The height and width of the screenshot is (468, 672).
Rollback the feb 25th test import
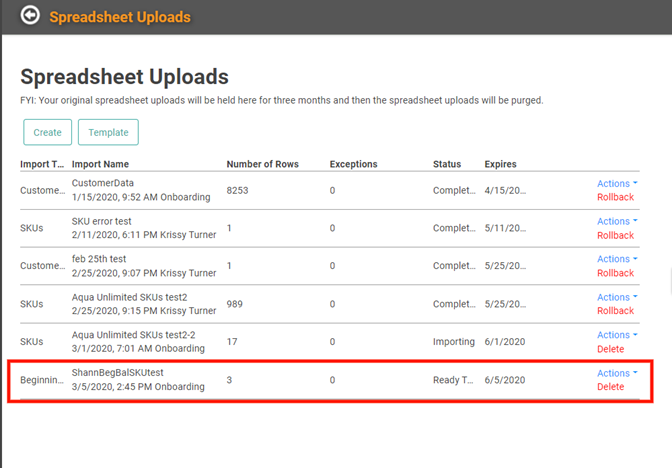[x=615, y=273]
